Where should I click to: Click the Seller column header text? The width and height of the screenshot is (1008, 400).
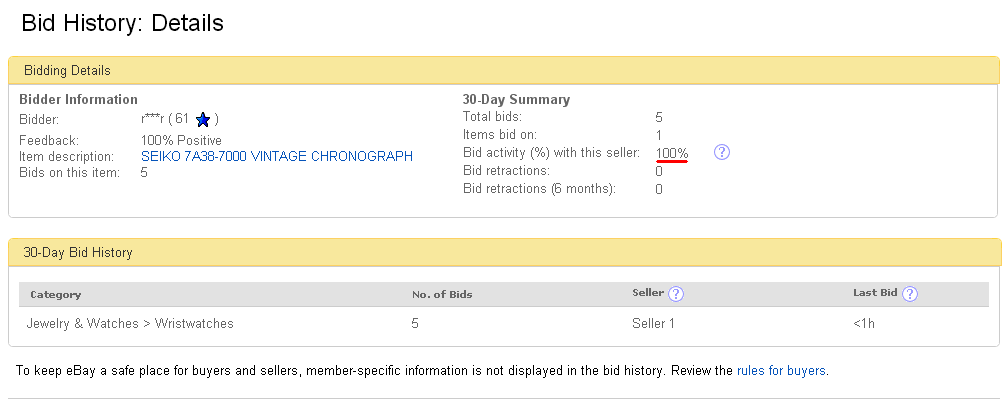(x=647, y=294)
